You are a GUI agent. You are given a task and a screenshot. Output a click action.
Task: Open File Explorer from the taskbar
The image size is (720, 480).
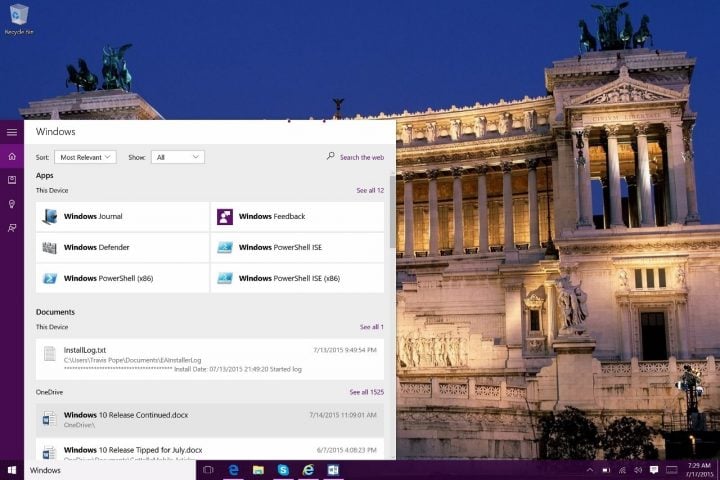tap(258, 470)
